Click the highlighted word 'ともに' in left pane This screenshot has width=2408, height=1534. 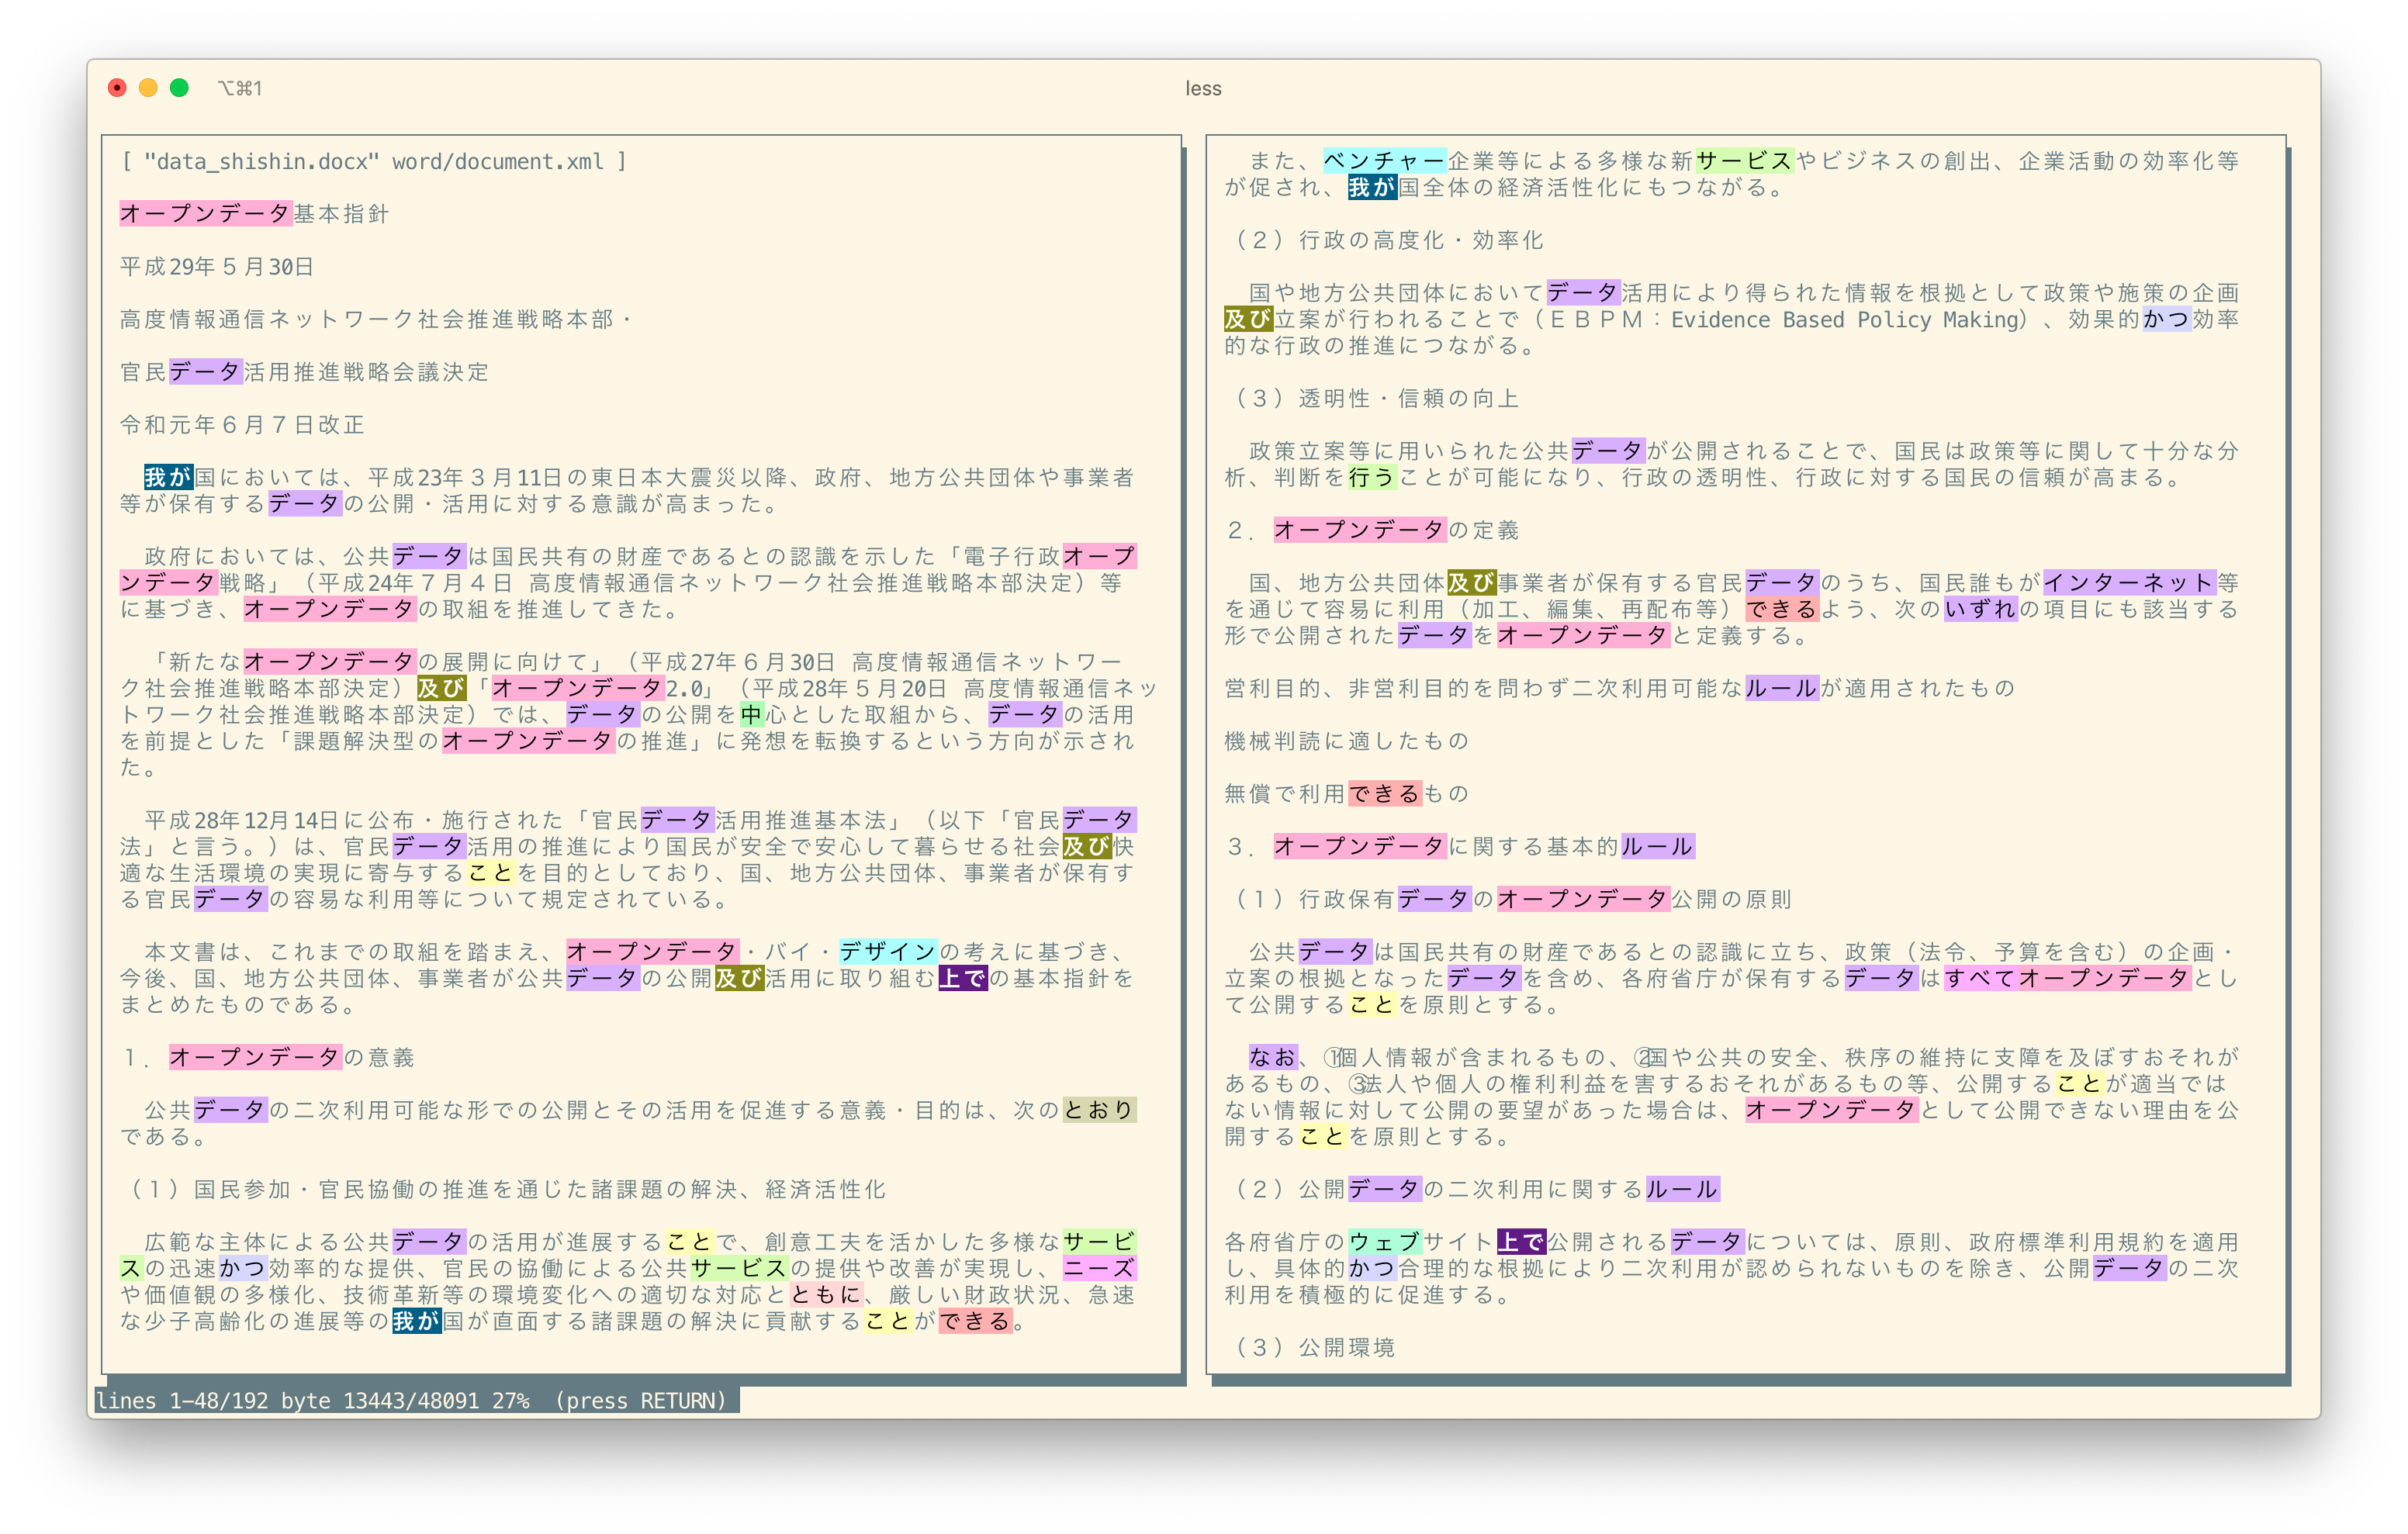tap(826, 1294)
